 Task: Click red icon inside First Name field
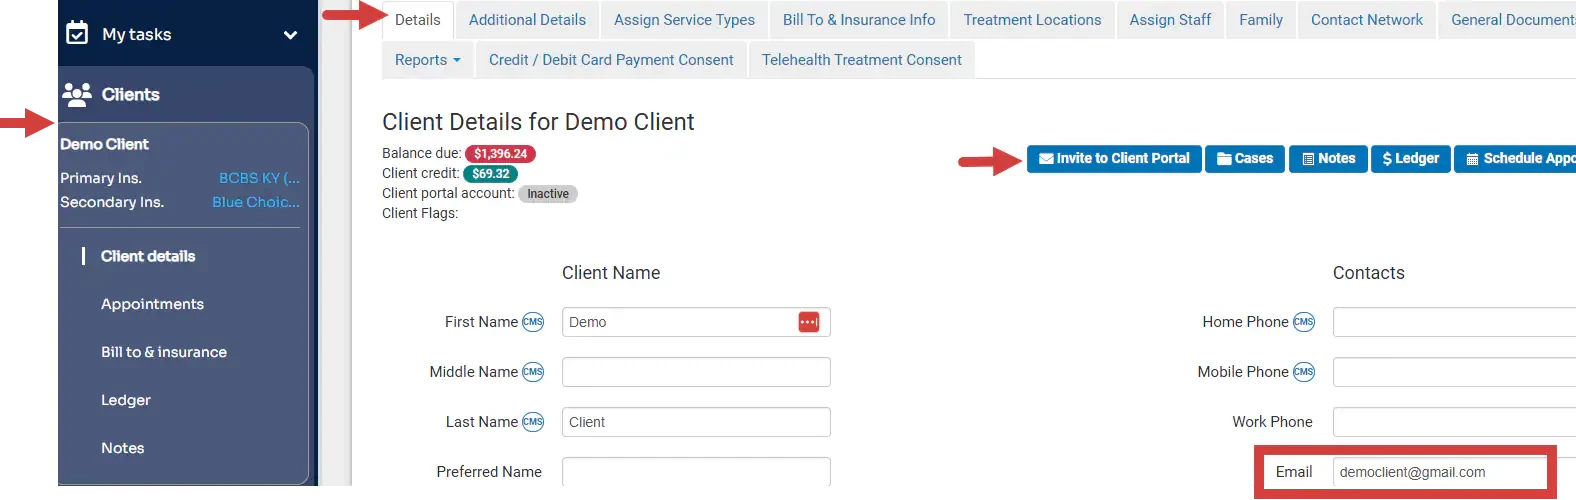tap(809, 322)
